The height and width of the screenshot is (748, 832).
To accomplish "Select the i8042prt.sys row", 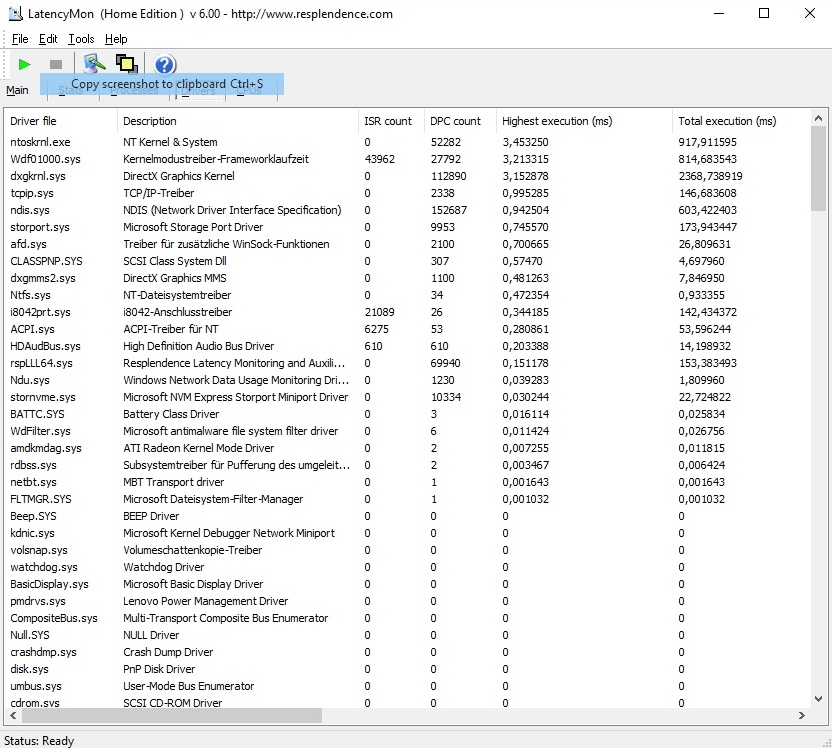I will [x=408, y=312].
